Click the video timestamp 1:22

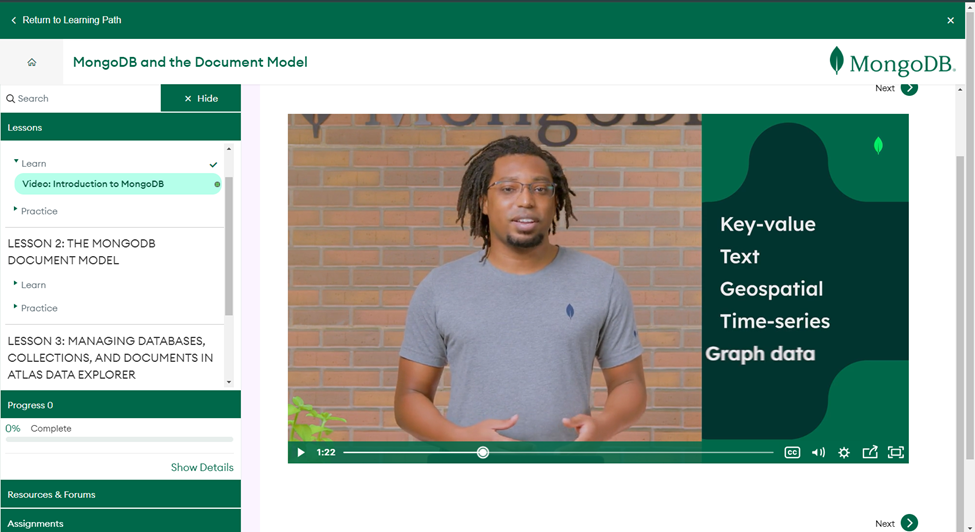(326, 452)
